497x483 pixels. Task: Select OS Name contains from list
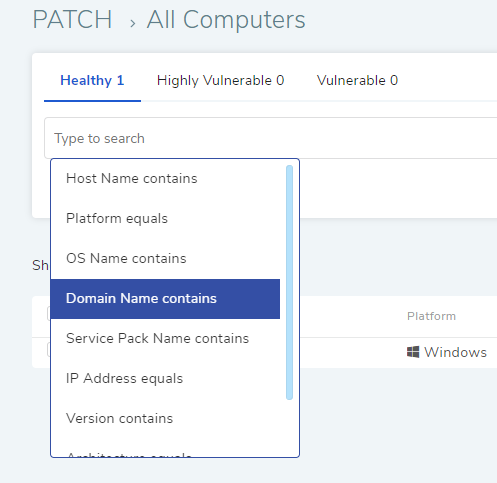tap(165, 259)
